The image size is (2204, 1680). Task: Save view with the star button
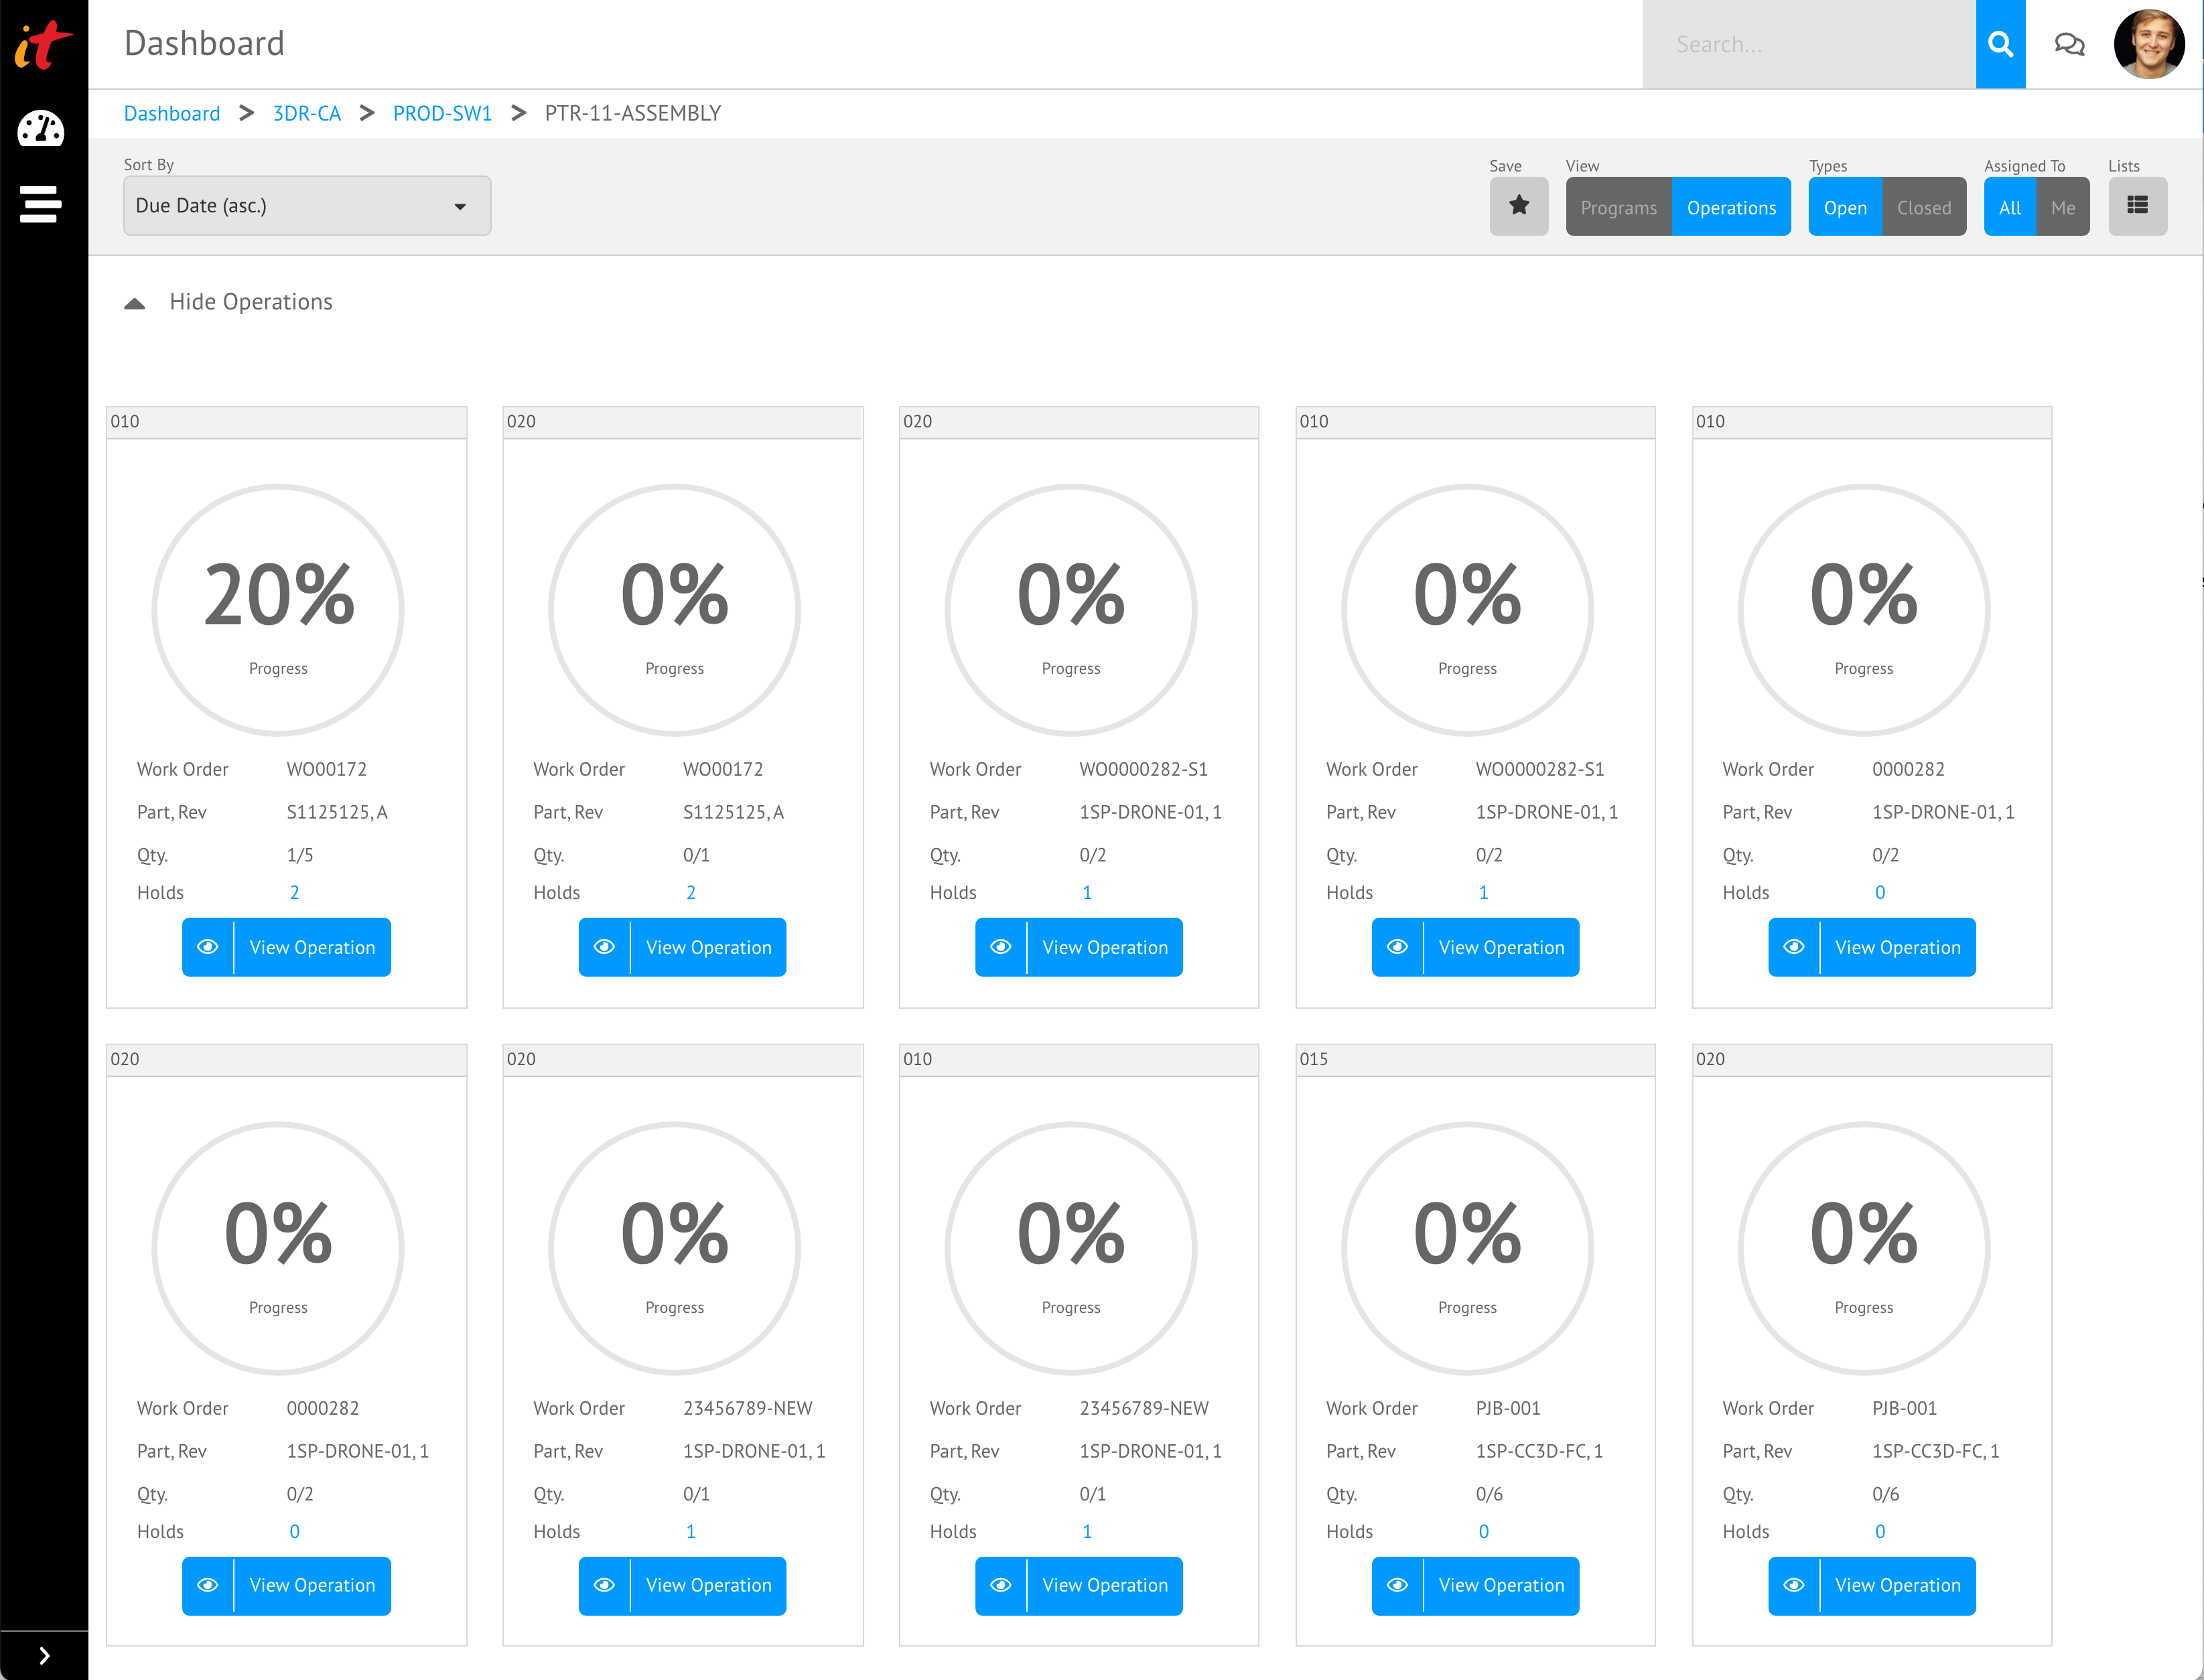pos(1519,206)
